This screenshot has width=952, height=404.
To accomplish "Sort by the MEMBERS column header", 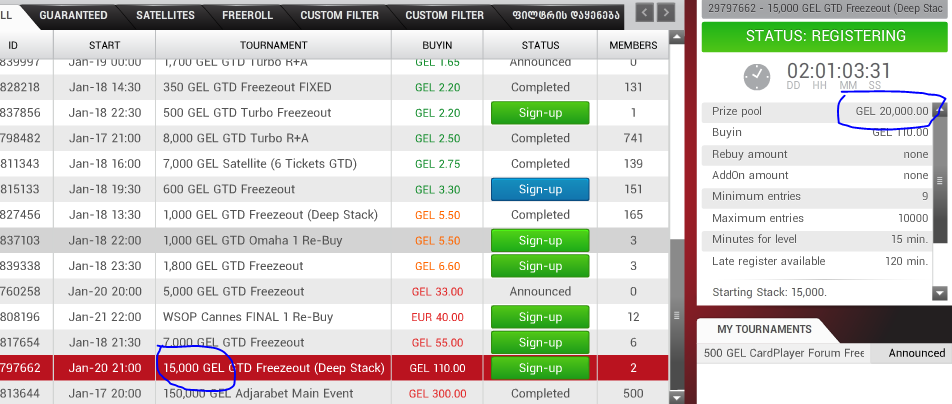I will (633, 45).
